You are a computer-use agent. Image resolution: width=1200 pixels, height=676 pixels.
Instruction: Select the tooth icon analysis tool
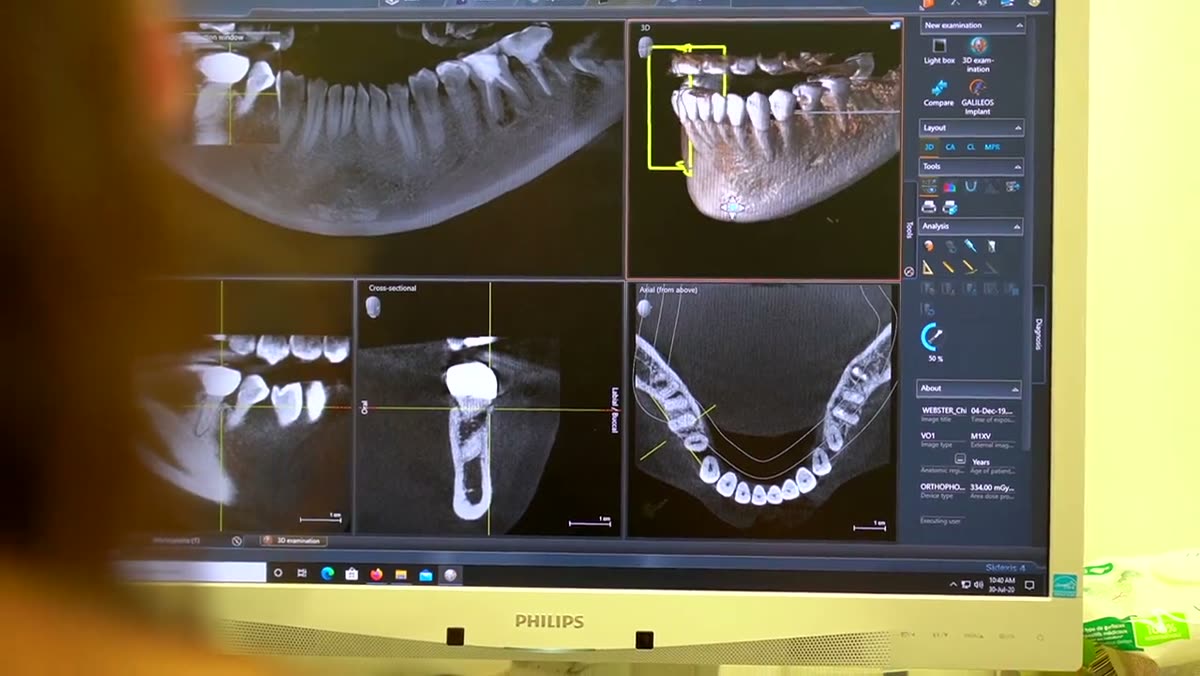coord(992,245)
